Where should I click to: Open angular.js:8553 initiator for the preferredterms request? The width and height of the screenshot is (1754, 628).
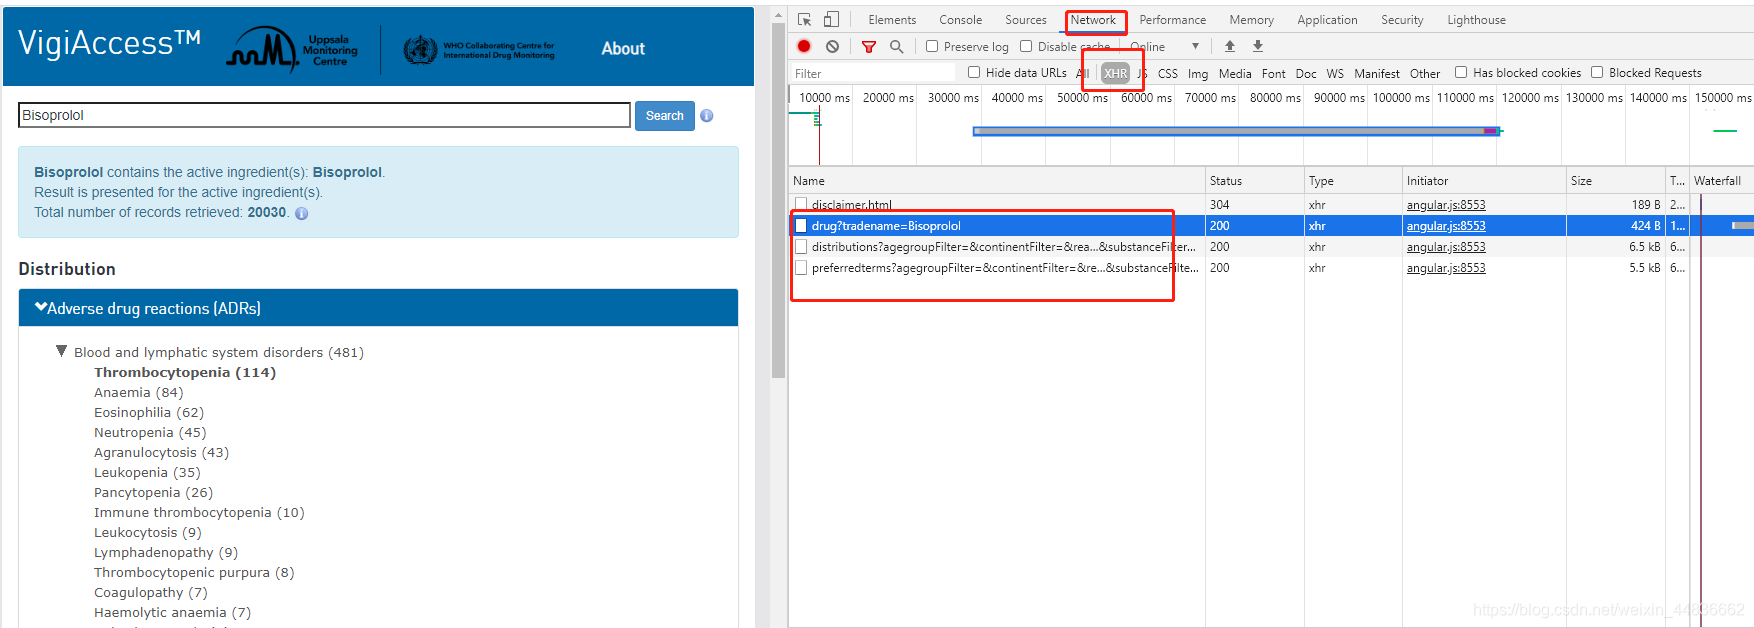click(x=1446, y=268)
